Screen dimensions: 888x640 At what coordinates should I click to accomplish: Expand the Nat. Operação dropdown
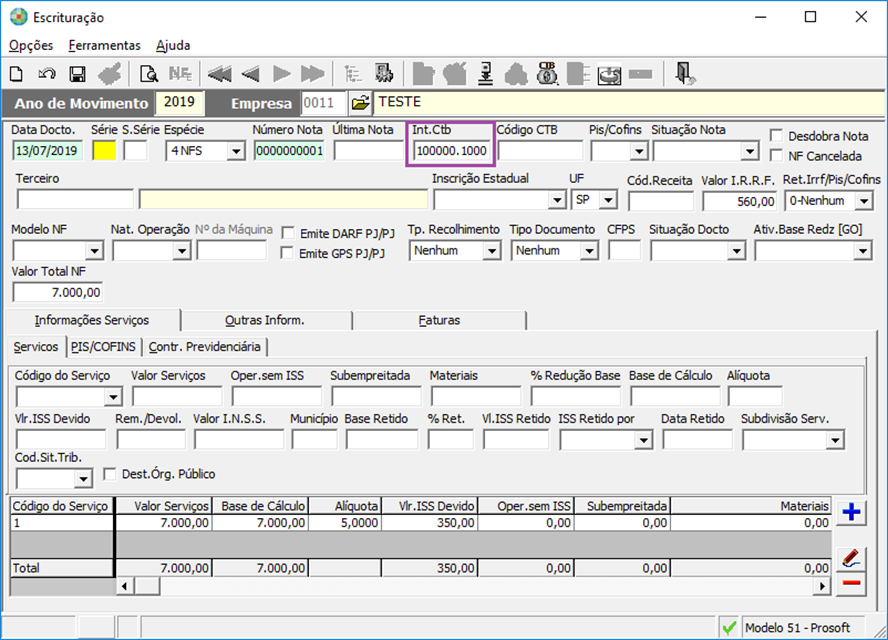[181, 250]
